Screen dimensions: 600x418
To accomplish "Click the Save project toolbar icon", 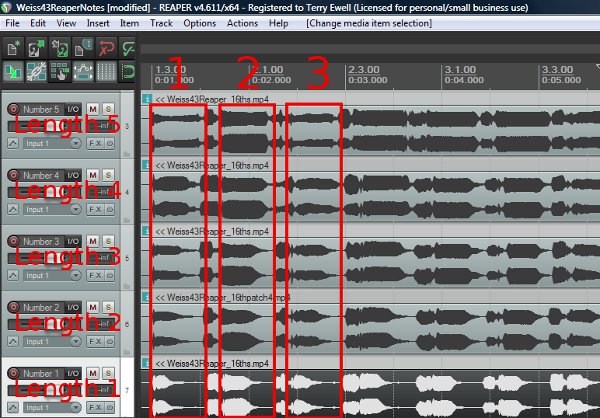I will 60,48.
